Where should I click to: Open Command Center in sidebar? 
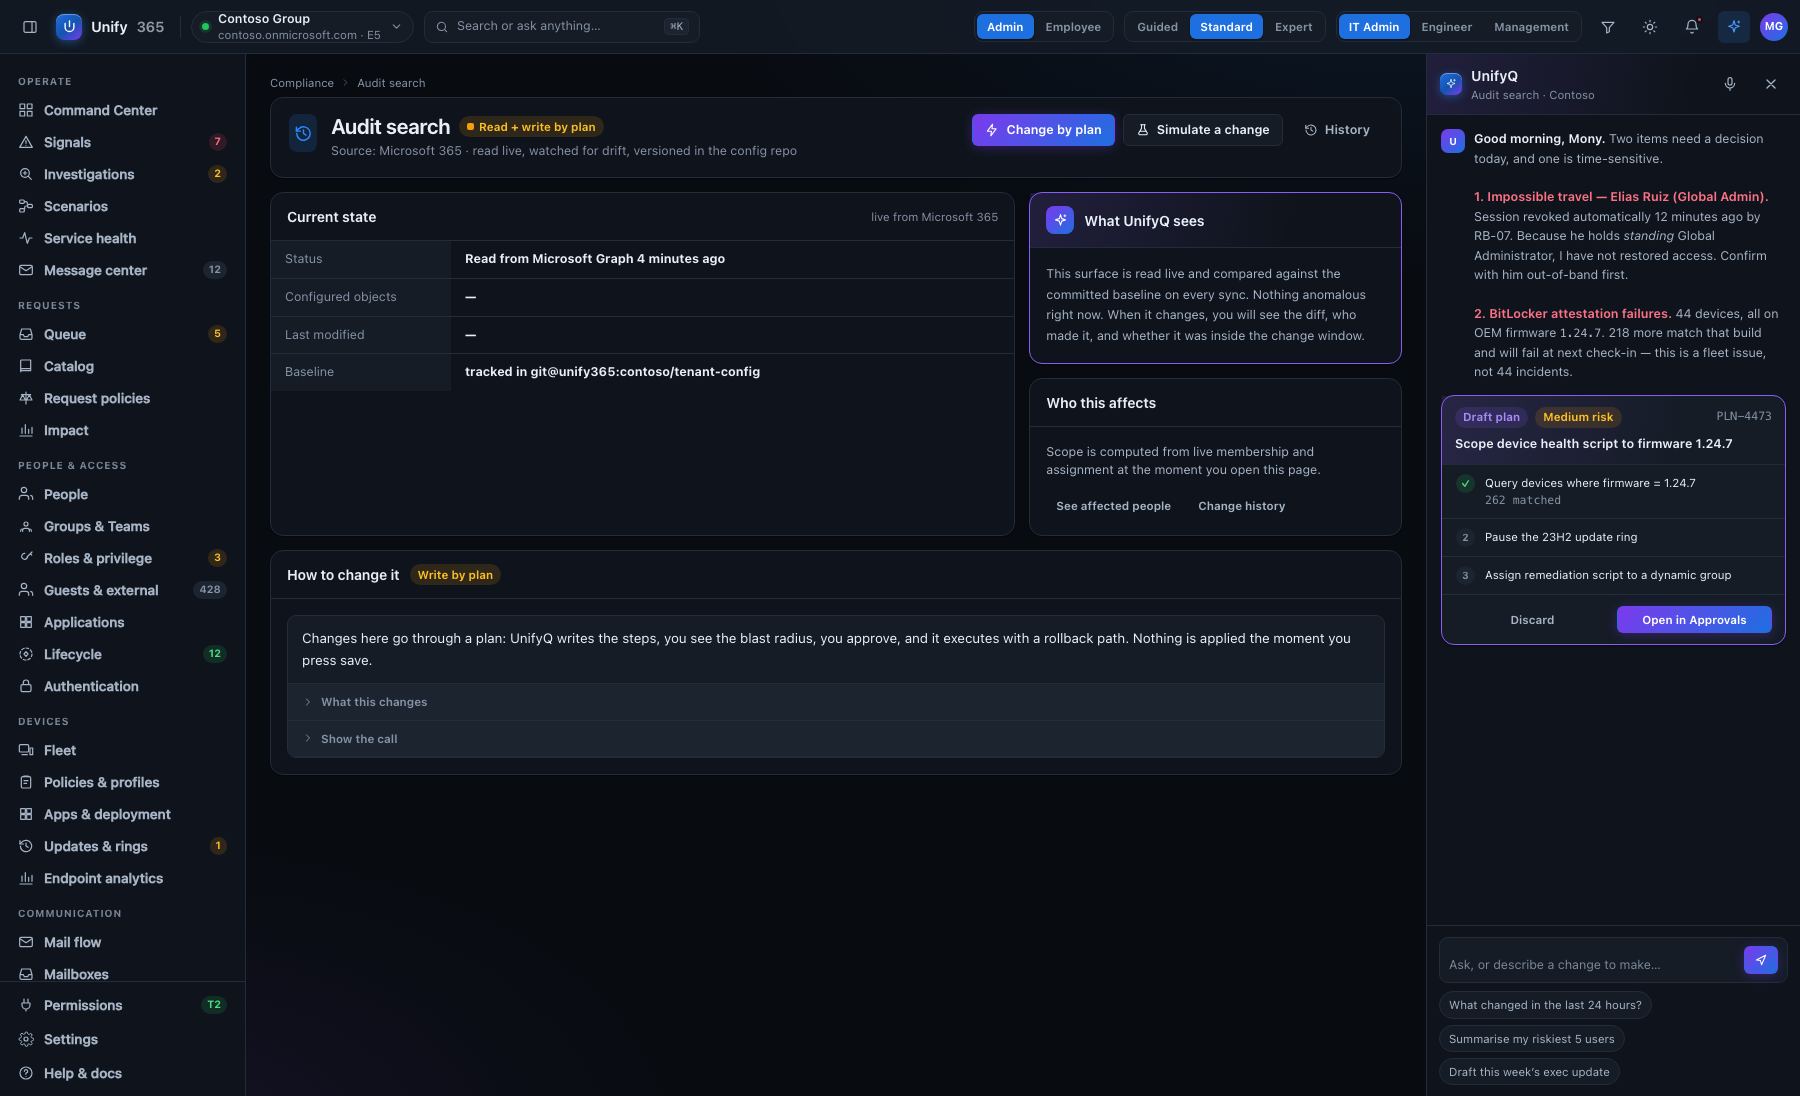point(122,110)
